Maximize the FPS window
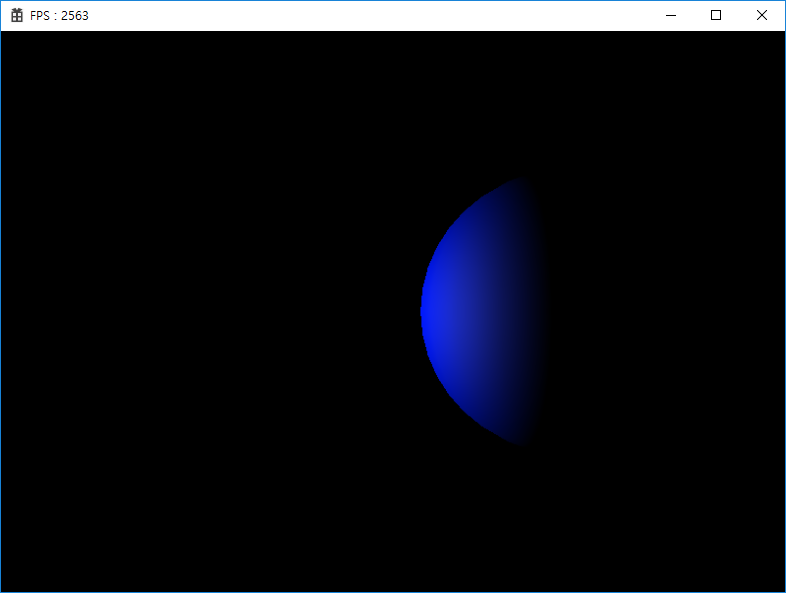This screenshot has width=786, height=593. [x=716, y=16]
